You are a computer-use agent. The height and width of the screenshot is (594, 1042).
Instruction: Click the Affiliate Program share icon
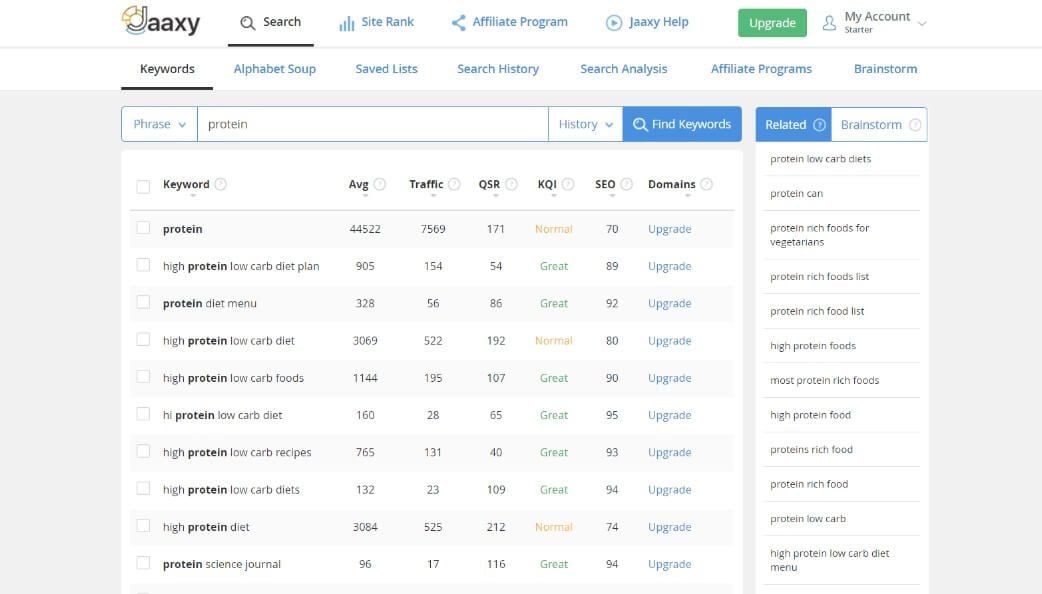(x=459, y=23)
